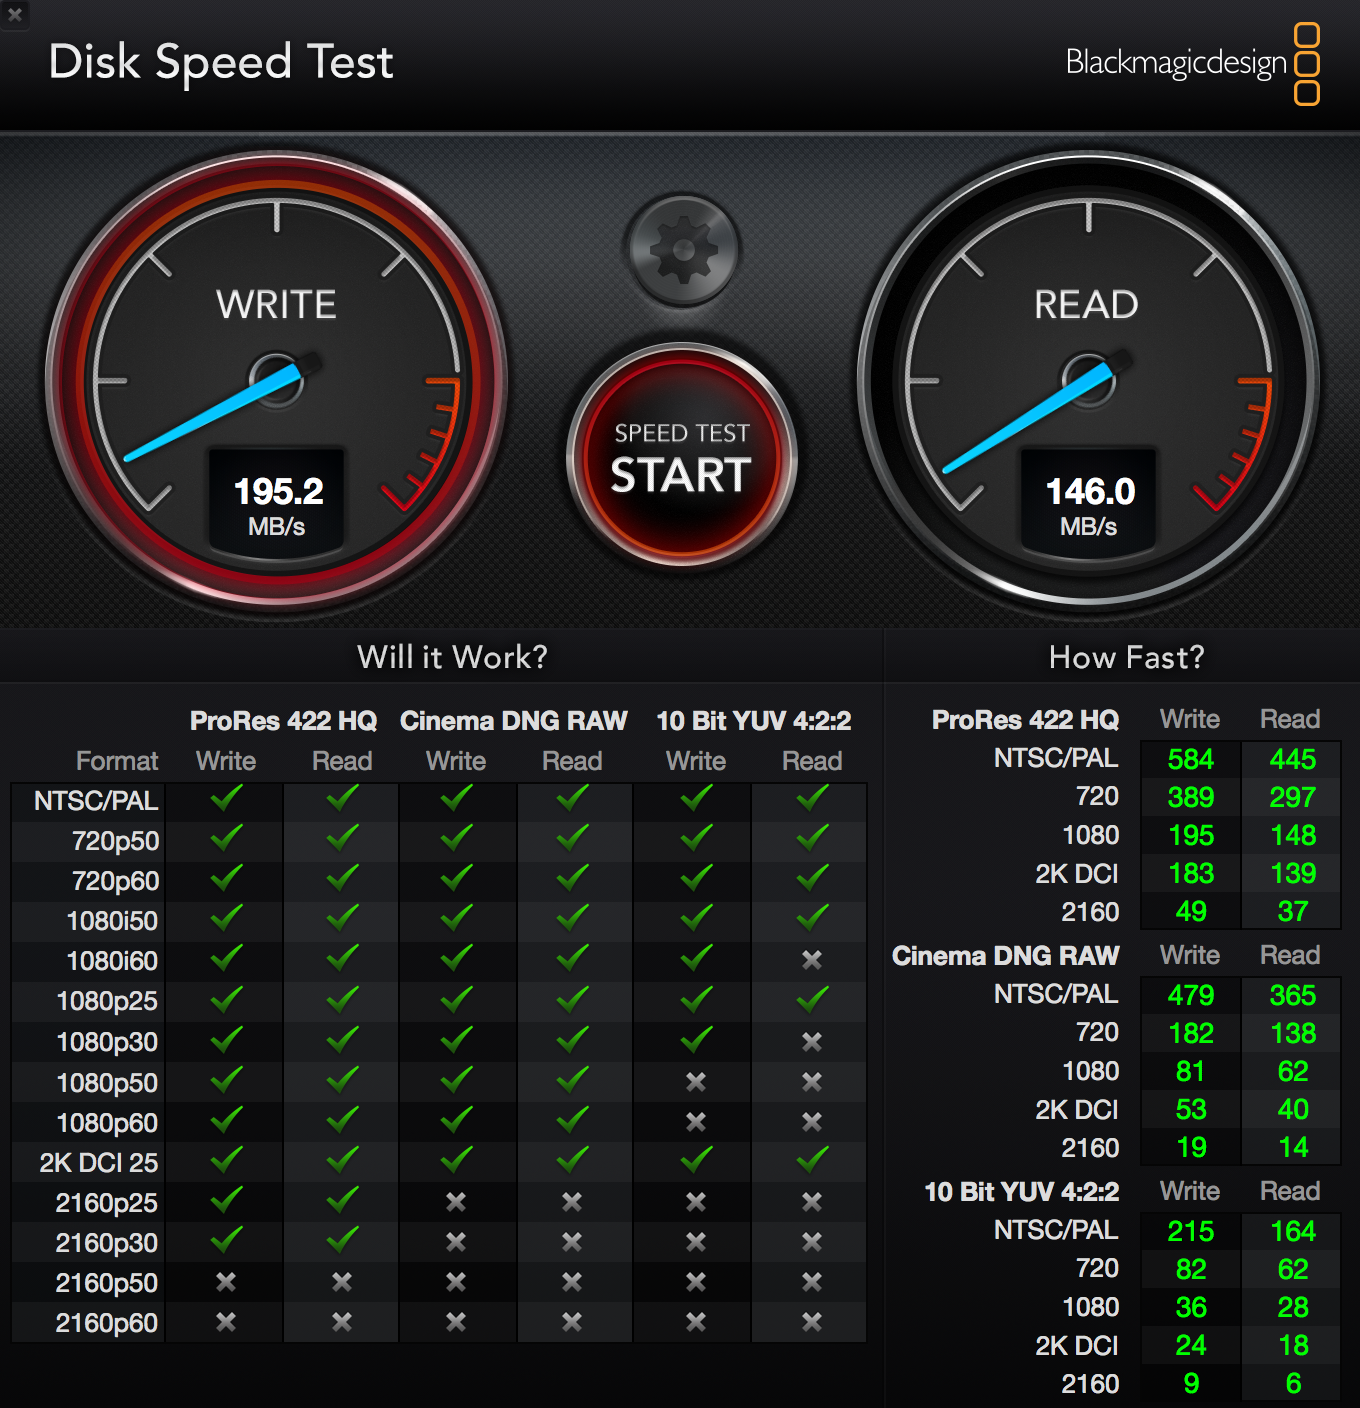Image resolution: width=1360 pixels, height=1408 pixels.
Task: Click 2160p30 ProRes 422 HQ Read checkmark
Action: [x=342, y=1241]
